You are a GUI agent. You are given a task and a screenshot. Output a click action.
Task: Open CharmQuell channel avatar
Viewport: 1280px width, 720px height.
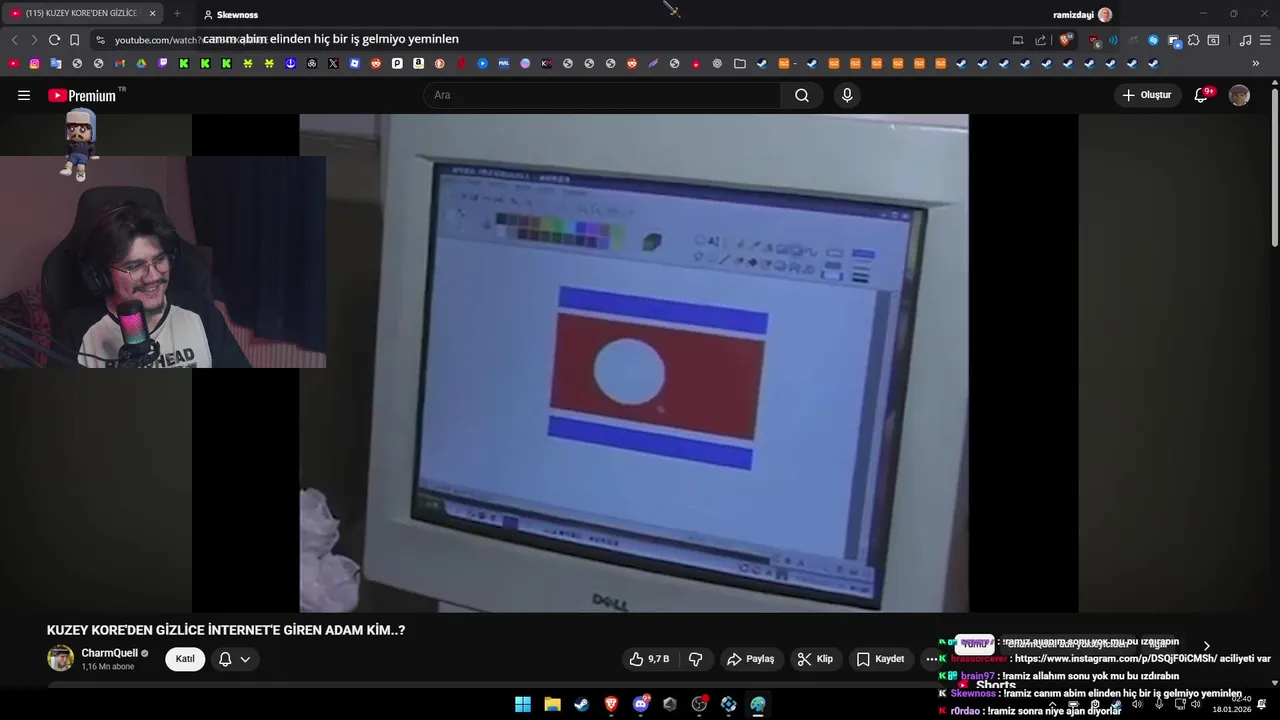tap(60, 659)
